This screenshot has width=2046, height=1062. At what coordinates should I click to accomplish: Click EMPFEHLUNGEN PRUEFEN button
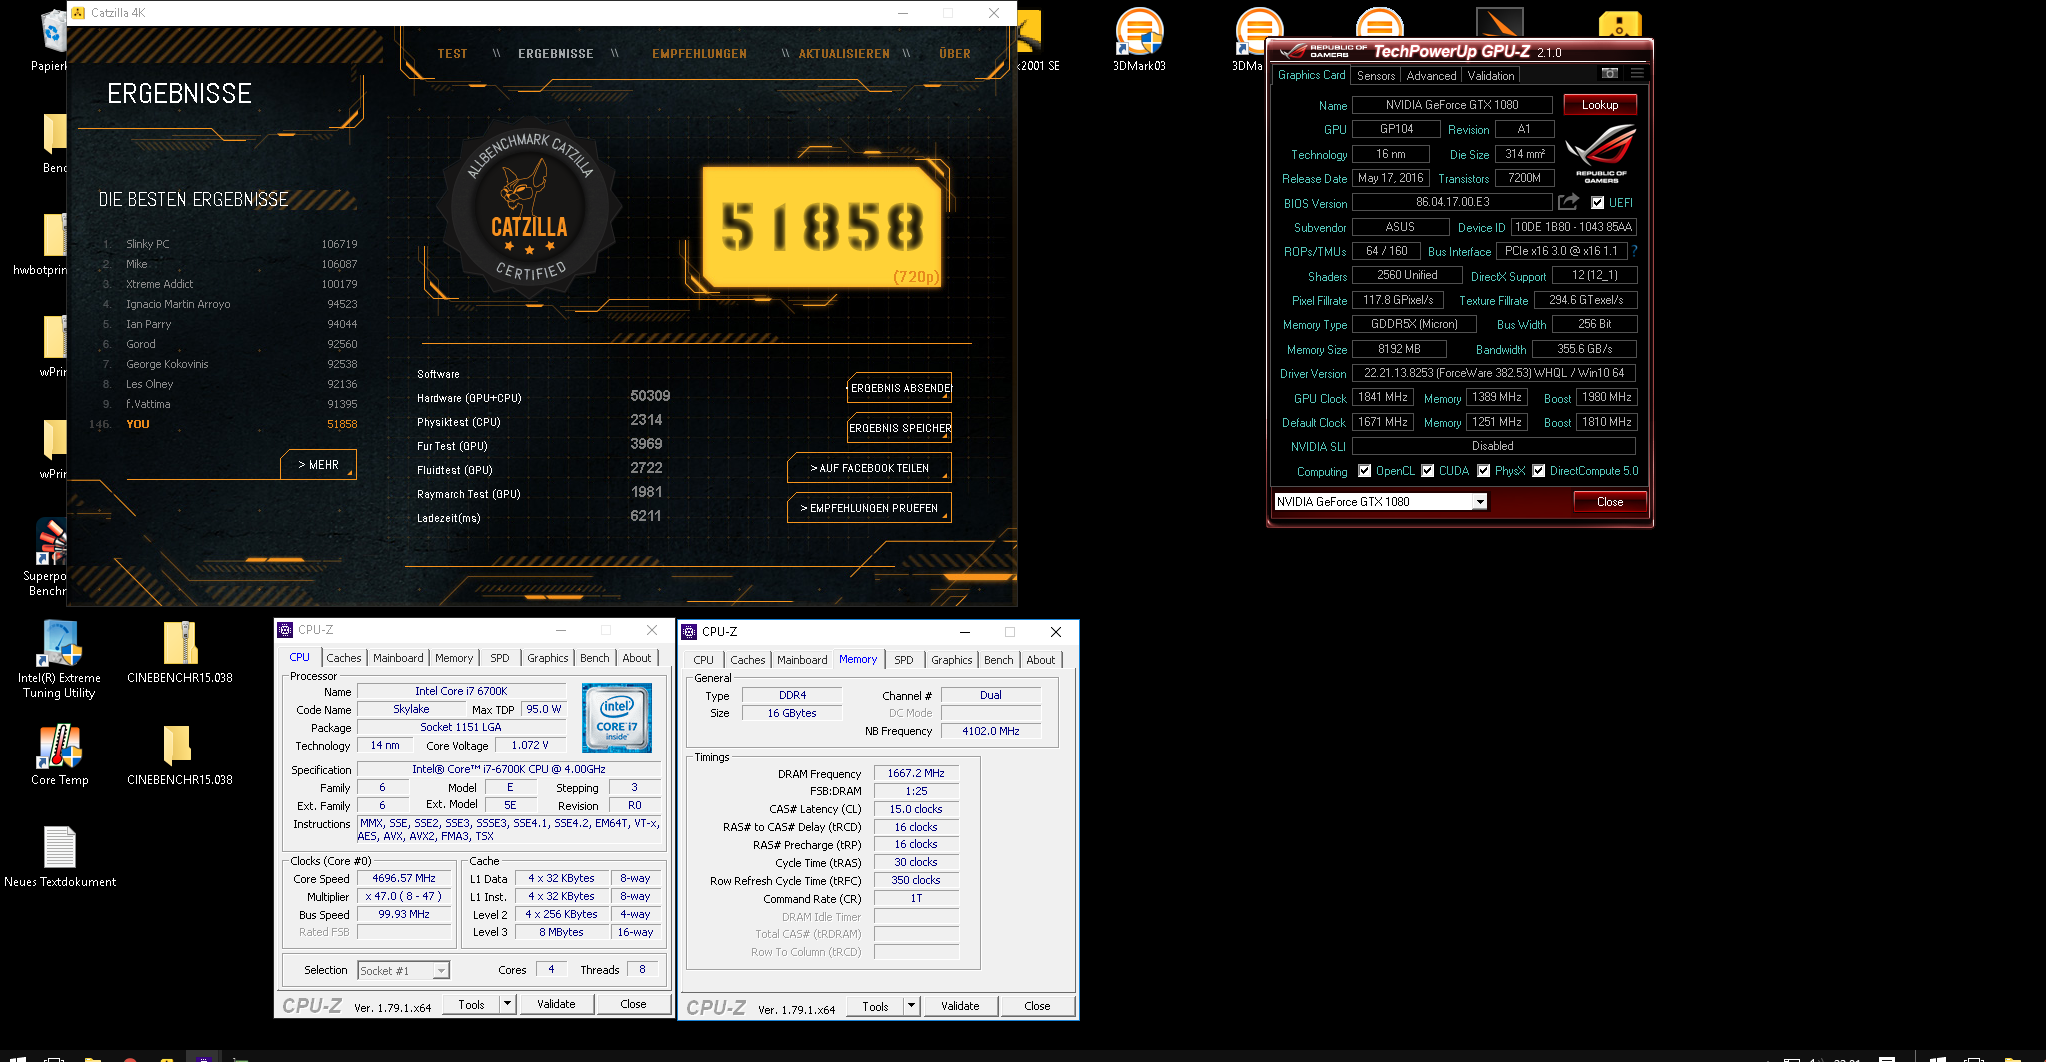869,508
